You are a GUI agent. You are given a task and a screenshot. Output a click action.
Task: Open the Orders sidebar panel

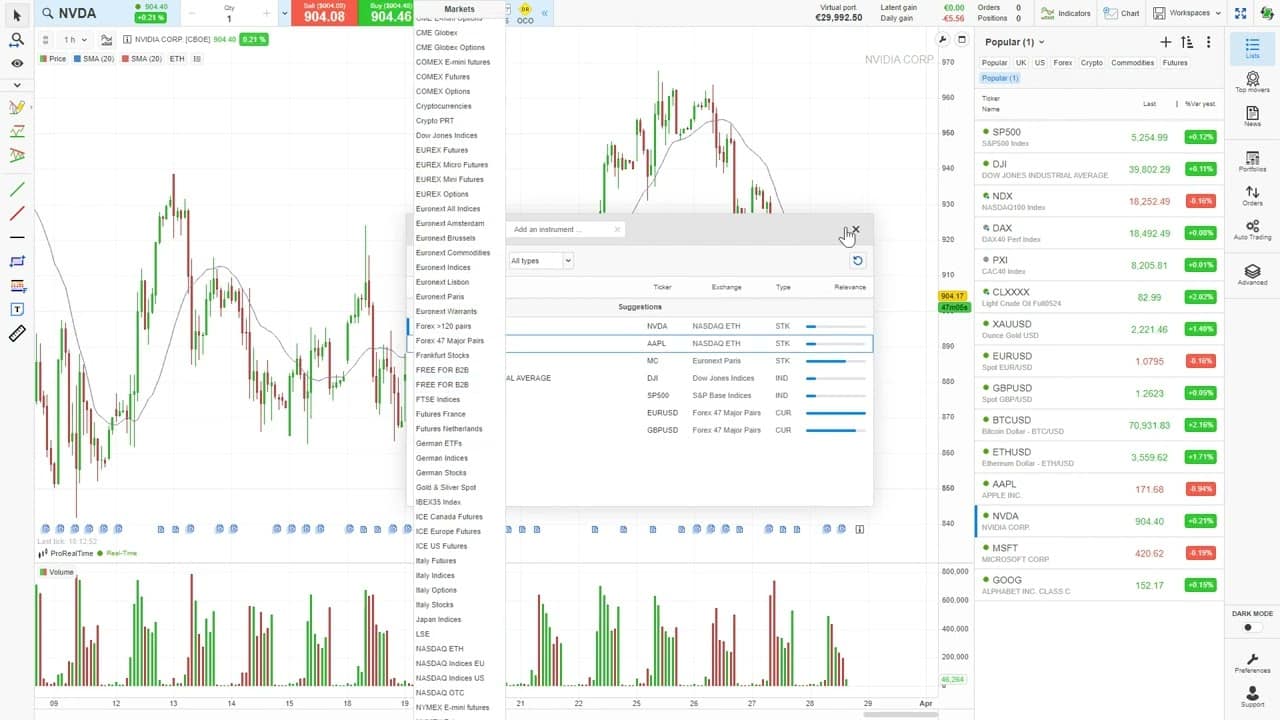(x=1252, y=197)
